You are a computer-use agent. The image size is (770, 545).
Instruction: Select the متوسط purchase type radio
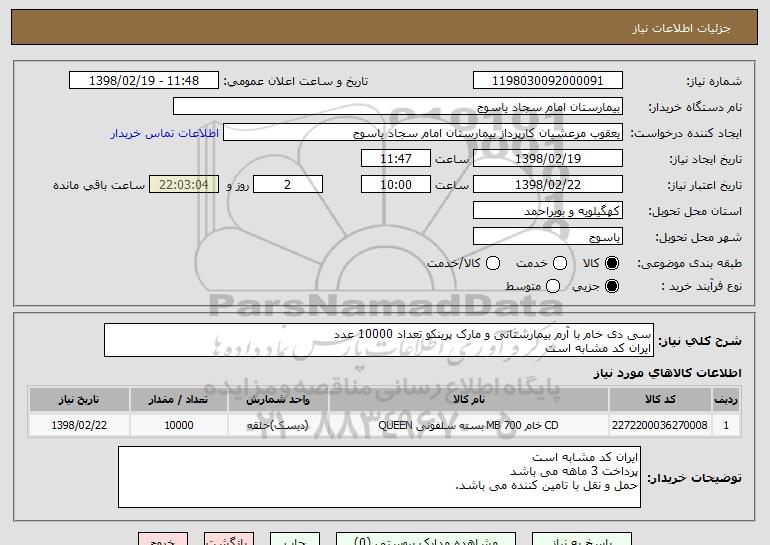click(553, 286)
